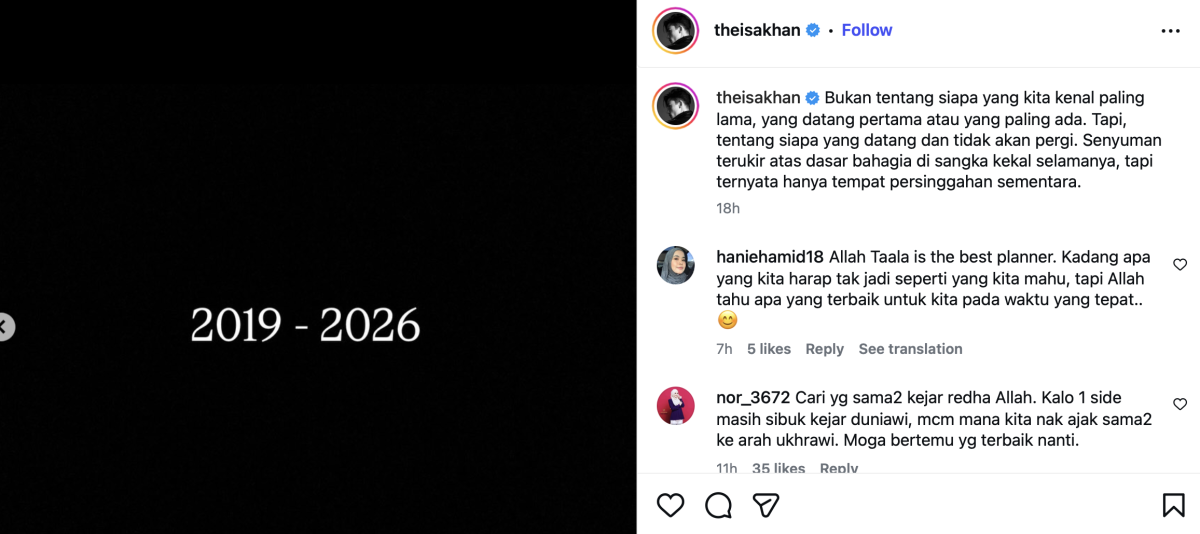View the 5 likes on comment

(x=769, y=349)
